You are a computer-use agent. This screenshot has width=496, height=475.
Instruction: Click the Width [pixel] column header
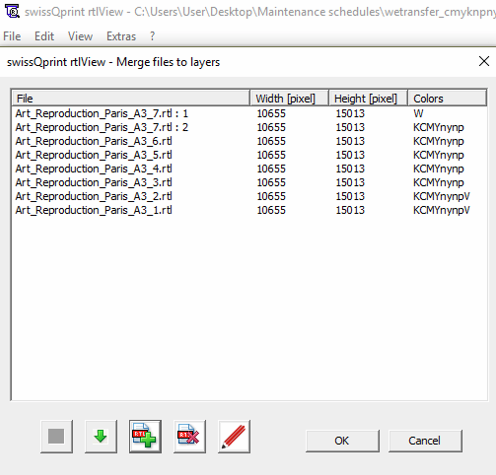pos(289,98)
